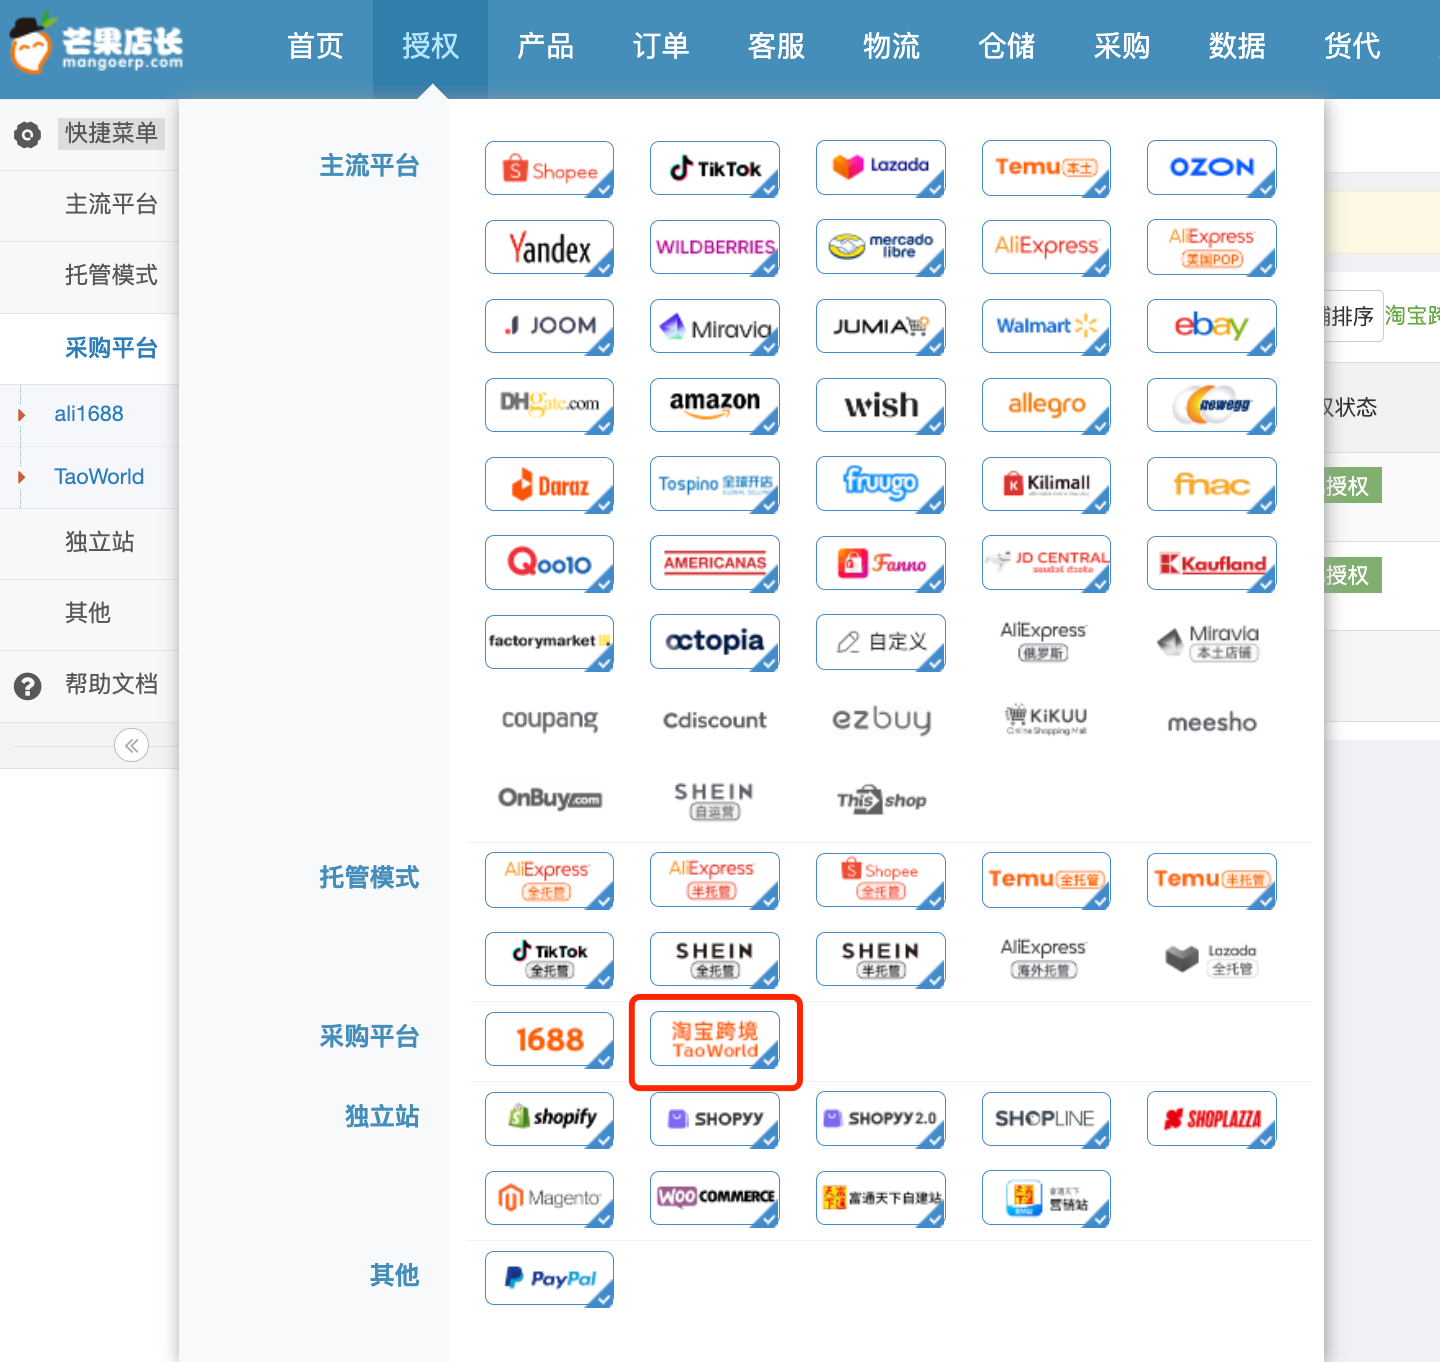Select 主流平台 in the left sidebar
Image resolution: width=1440 pixels, height=1362 pixels.
pyautogui.click(x=111, y=205)
